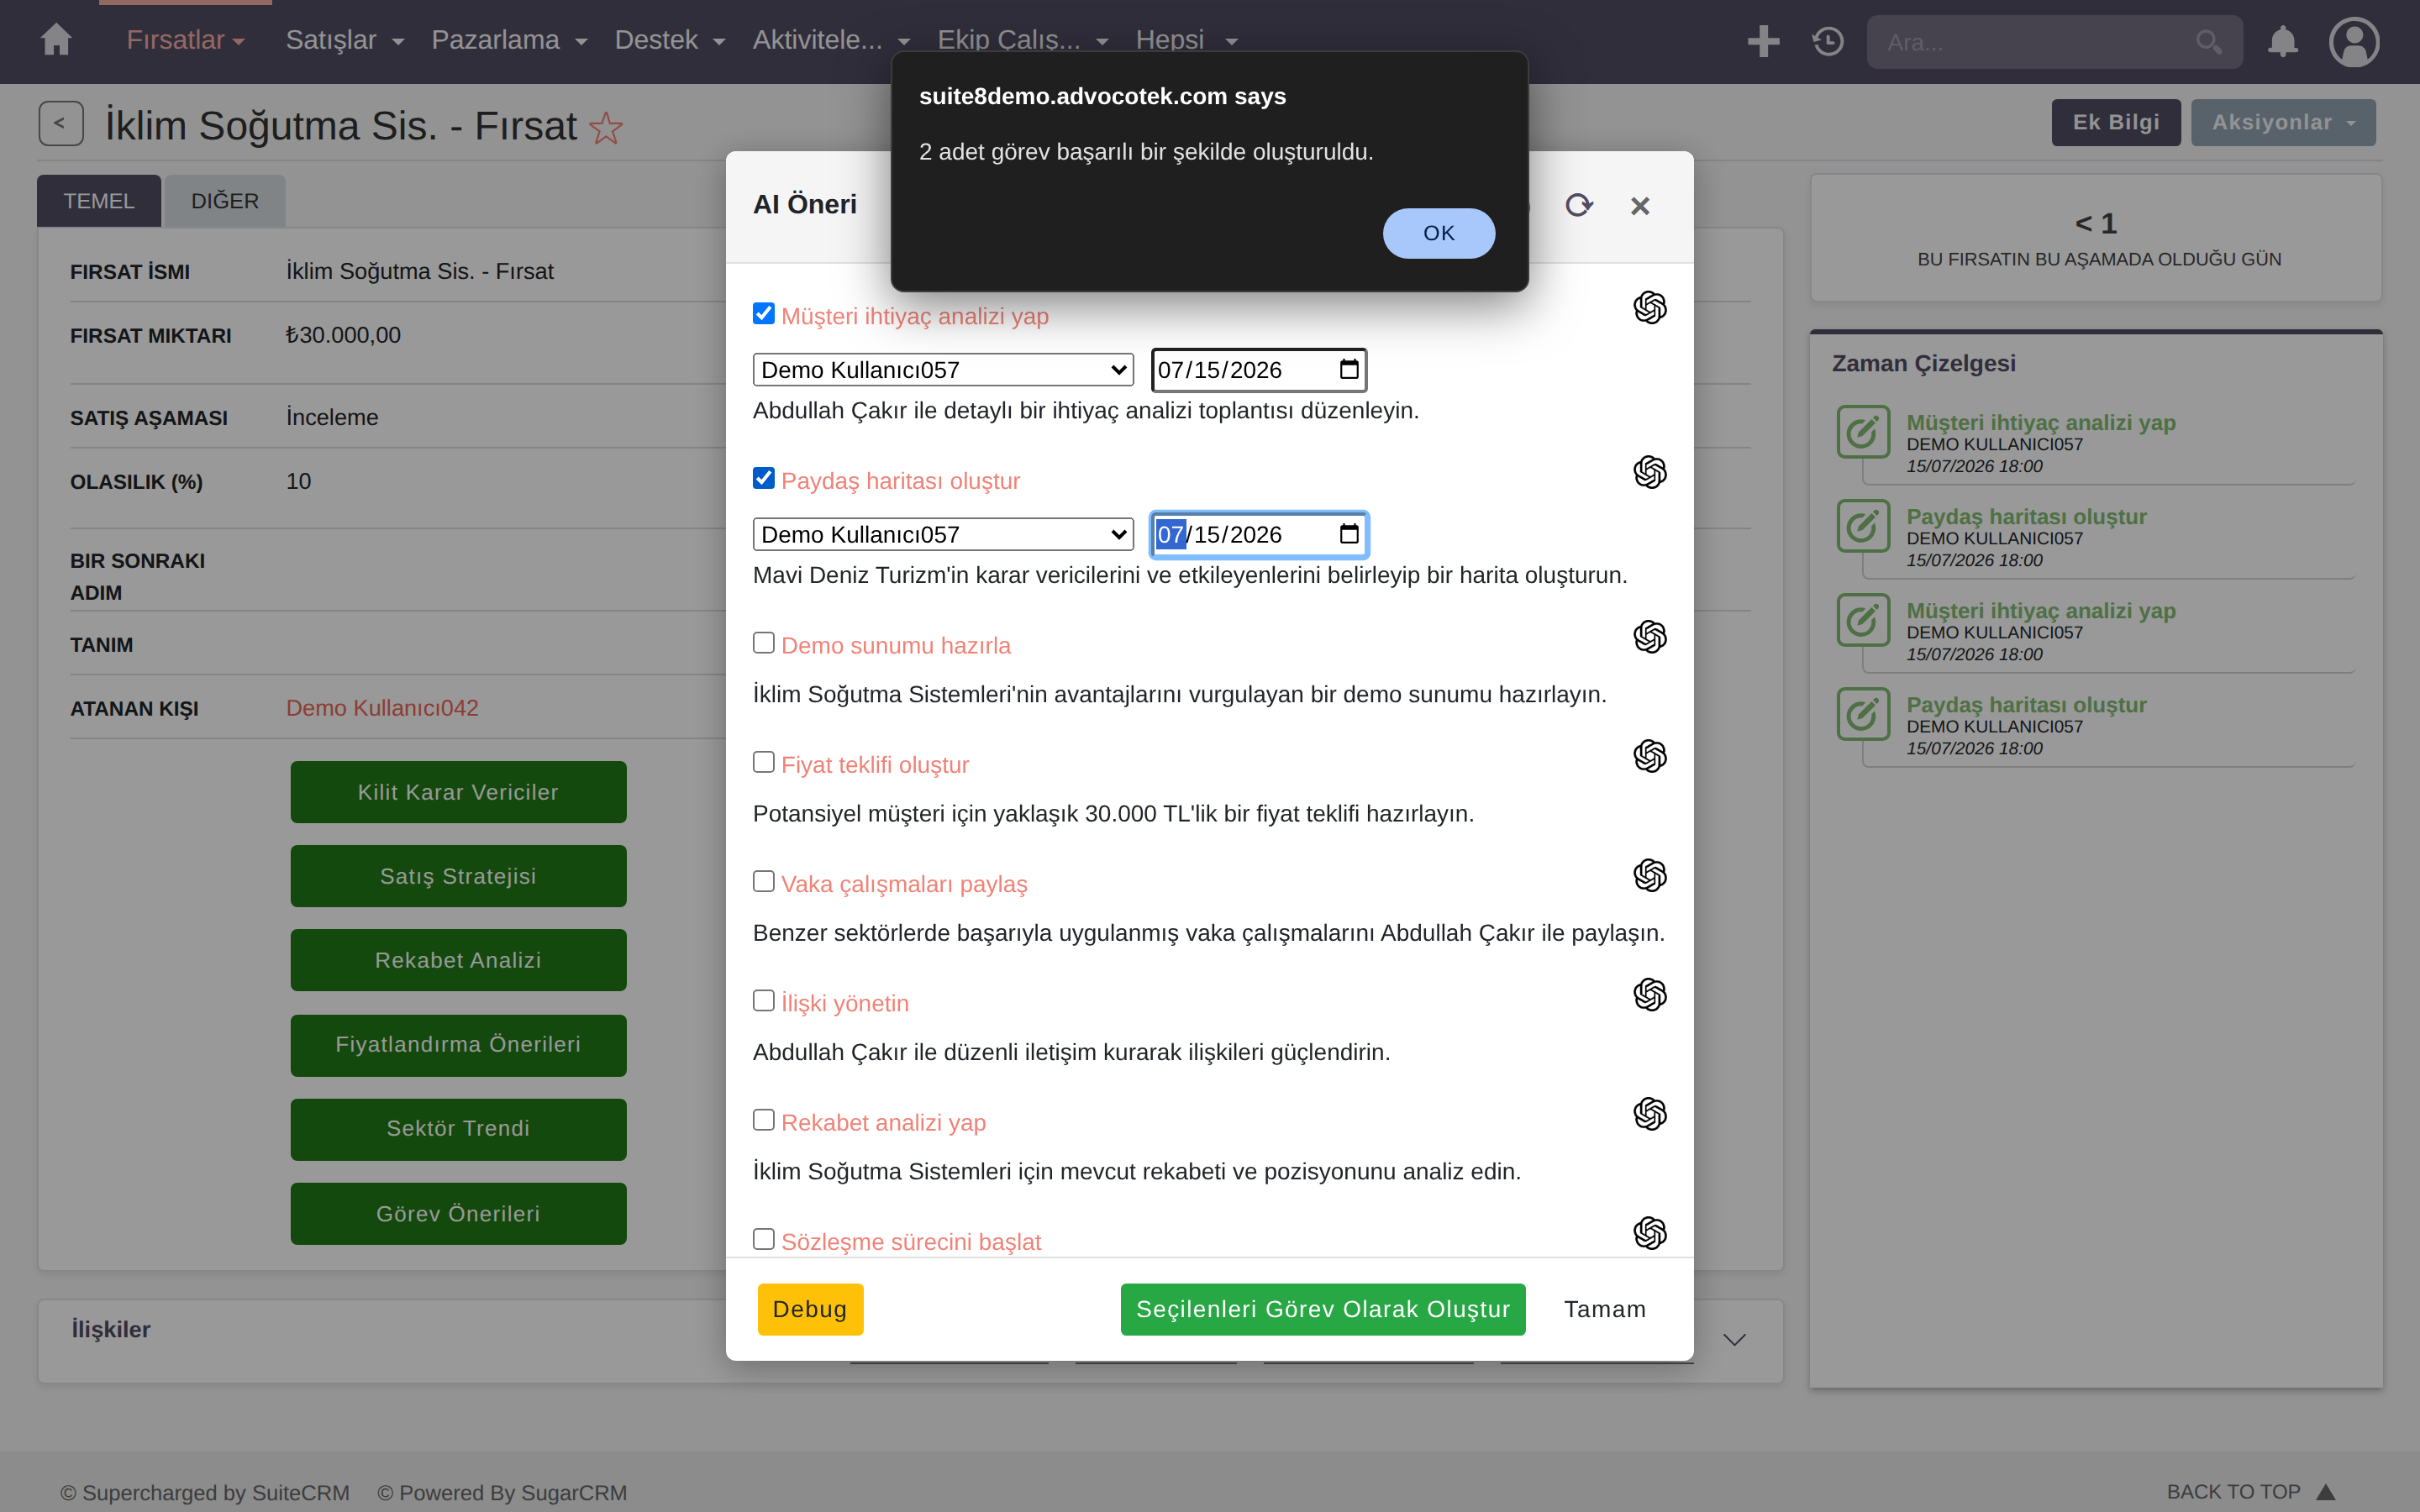Open Supercharged by SuiteCRM footer link
The height and width of the screenshot is (1512, 2420).
[x=205, y=1493]
